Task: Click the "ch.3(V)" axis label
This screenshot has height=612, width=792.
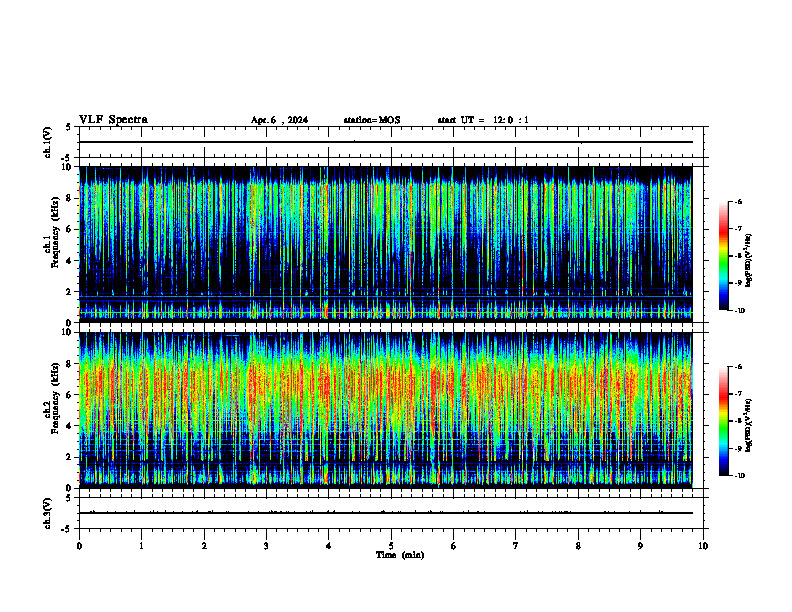Action: click(x=48, y=513)
